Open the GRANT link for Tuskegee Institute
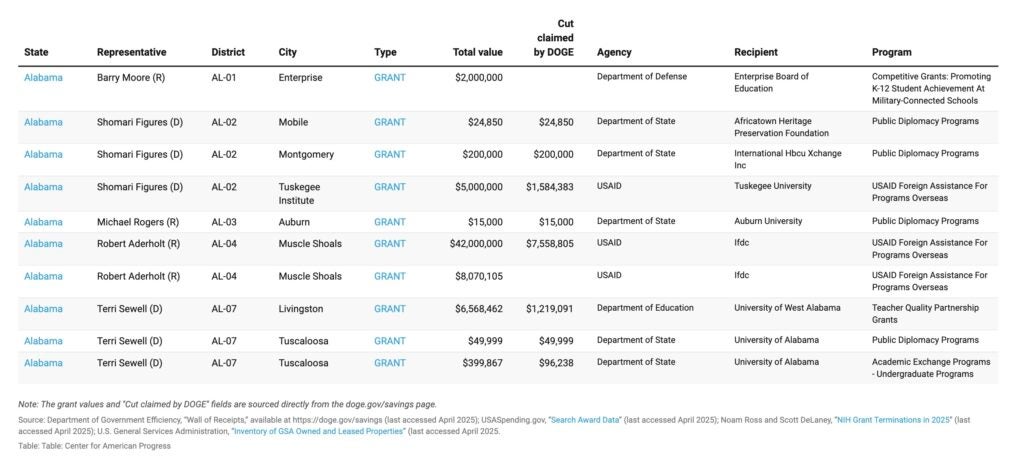The image size is (1024, 464). [x=390, y=187]
